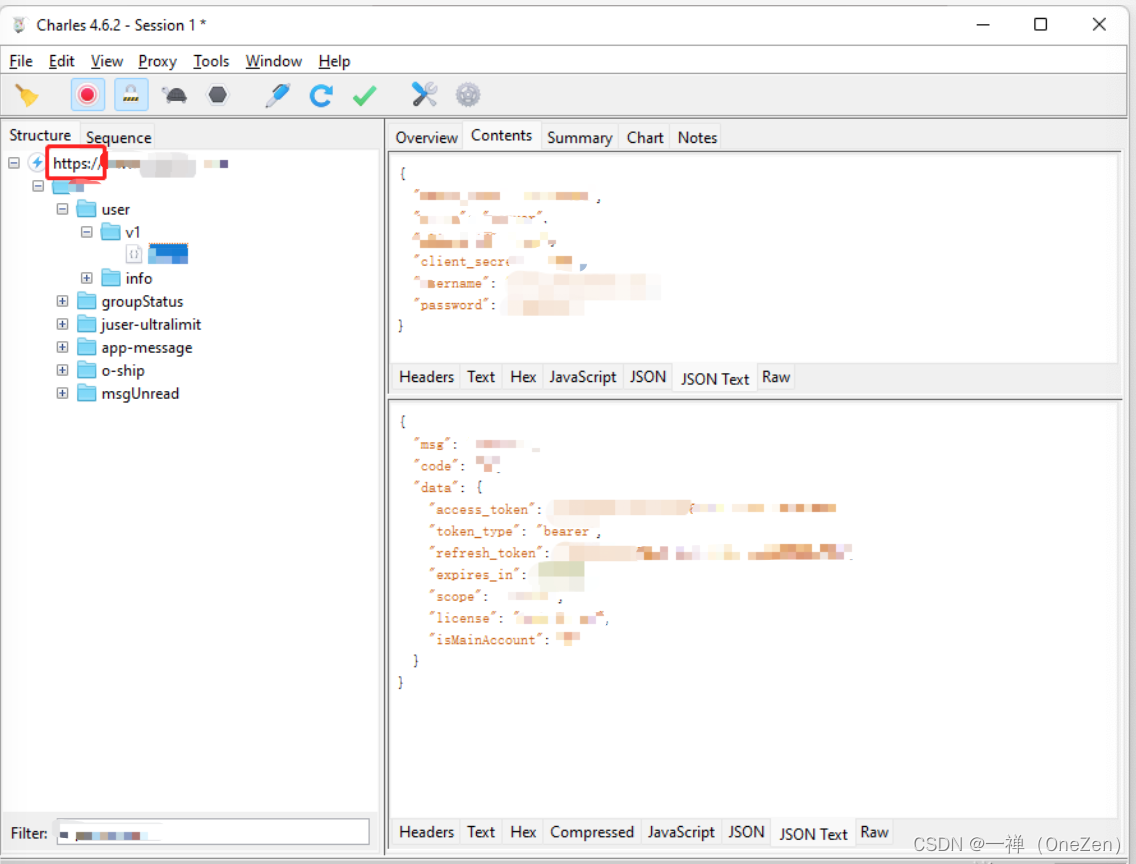Open request Headers tab
Screen dimensions: 1136x864
tap(426, 377)
